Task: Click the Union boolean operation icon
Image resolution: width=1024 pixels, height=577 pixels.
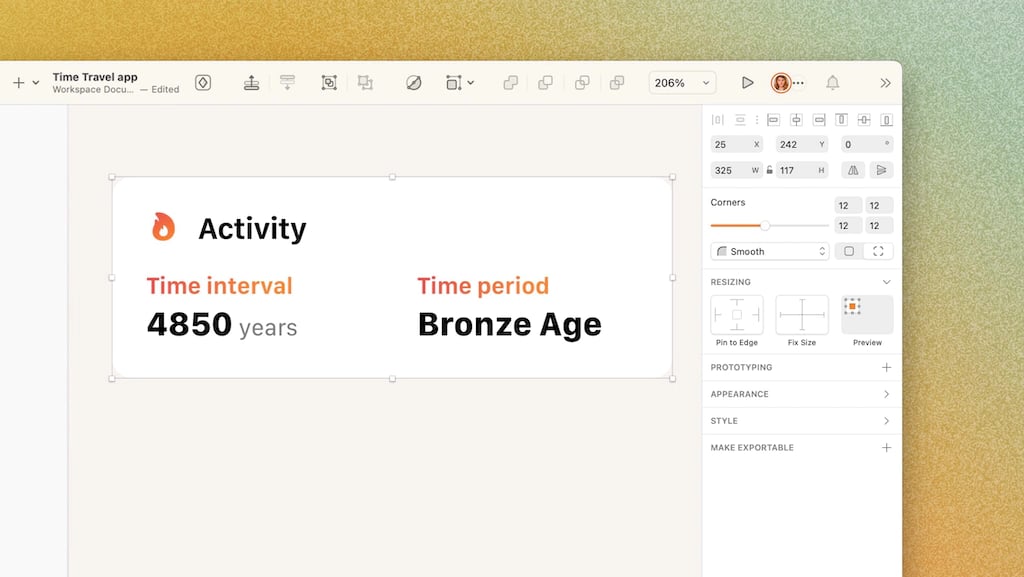Action: point(511,83)
